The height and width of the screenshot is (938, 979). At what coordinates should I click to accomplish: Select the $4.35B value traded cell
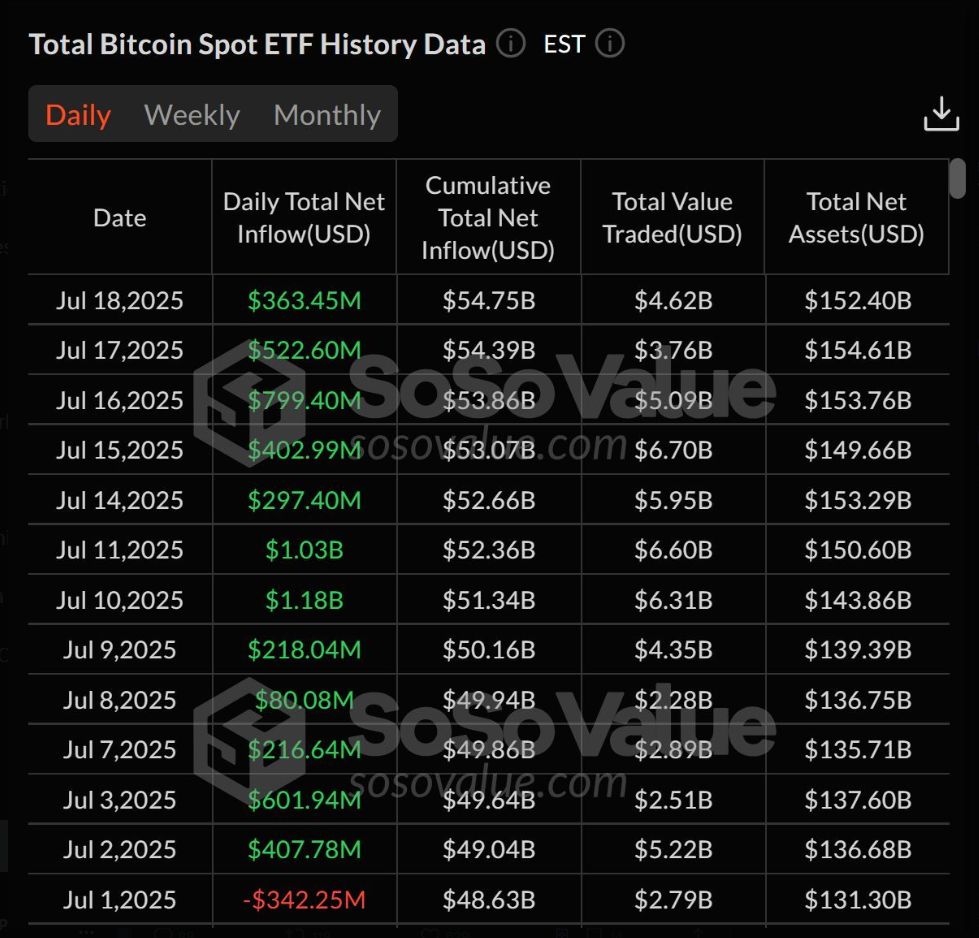[x=673, y=650]
